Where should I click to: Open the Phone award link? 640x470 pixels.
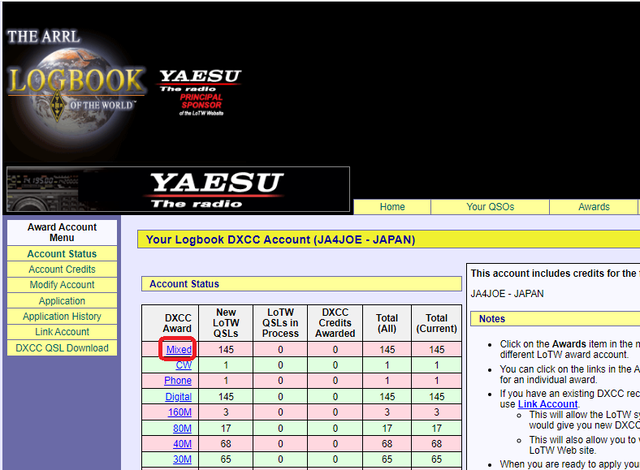[x=178, y=381]
